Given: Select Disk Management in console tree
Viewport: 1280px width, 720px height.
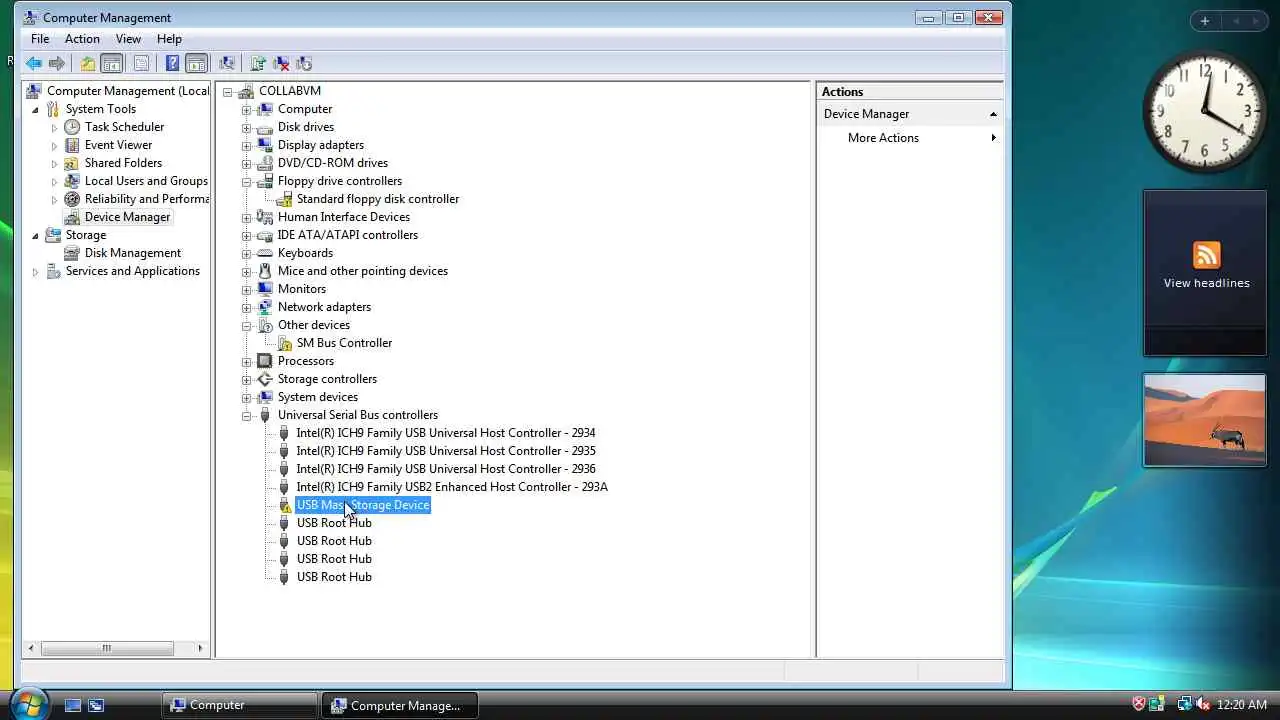Looking at the screenshot, I should pyautogui.click(x=132, y=253).
